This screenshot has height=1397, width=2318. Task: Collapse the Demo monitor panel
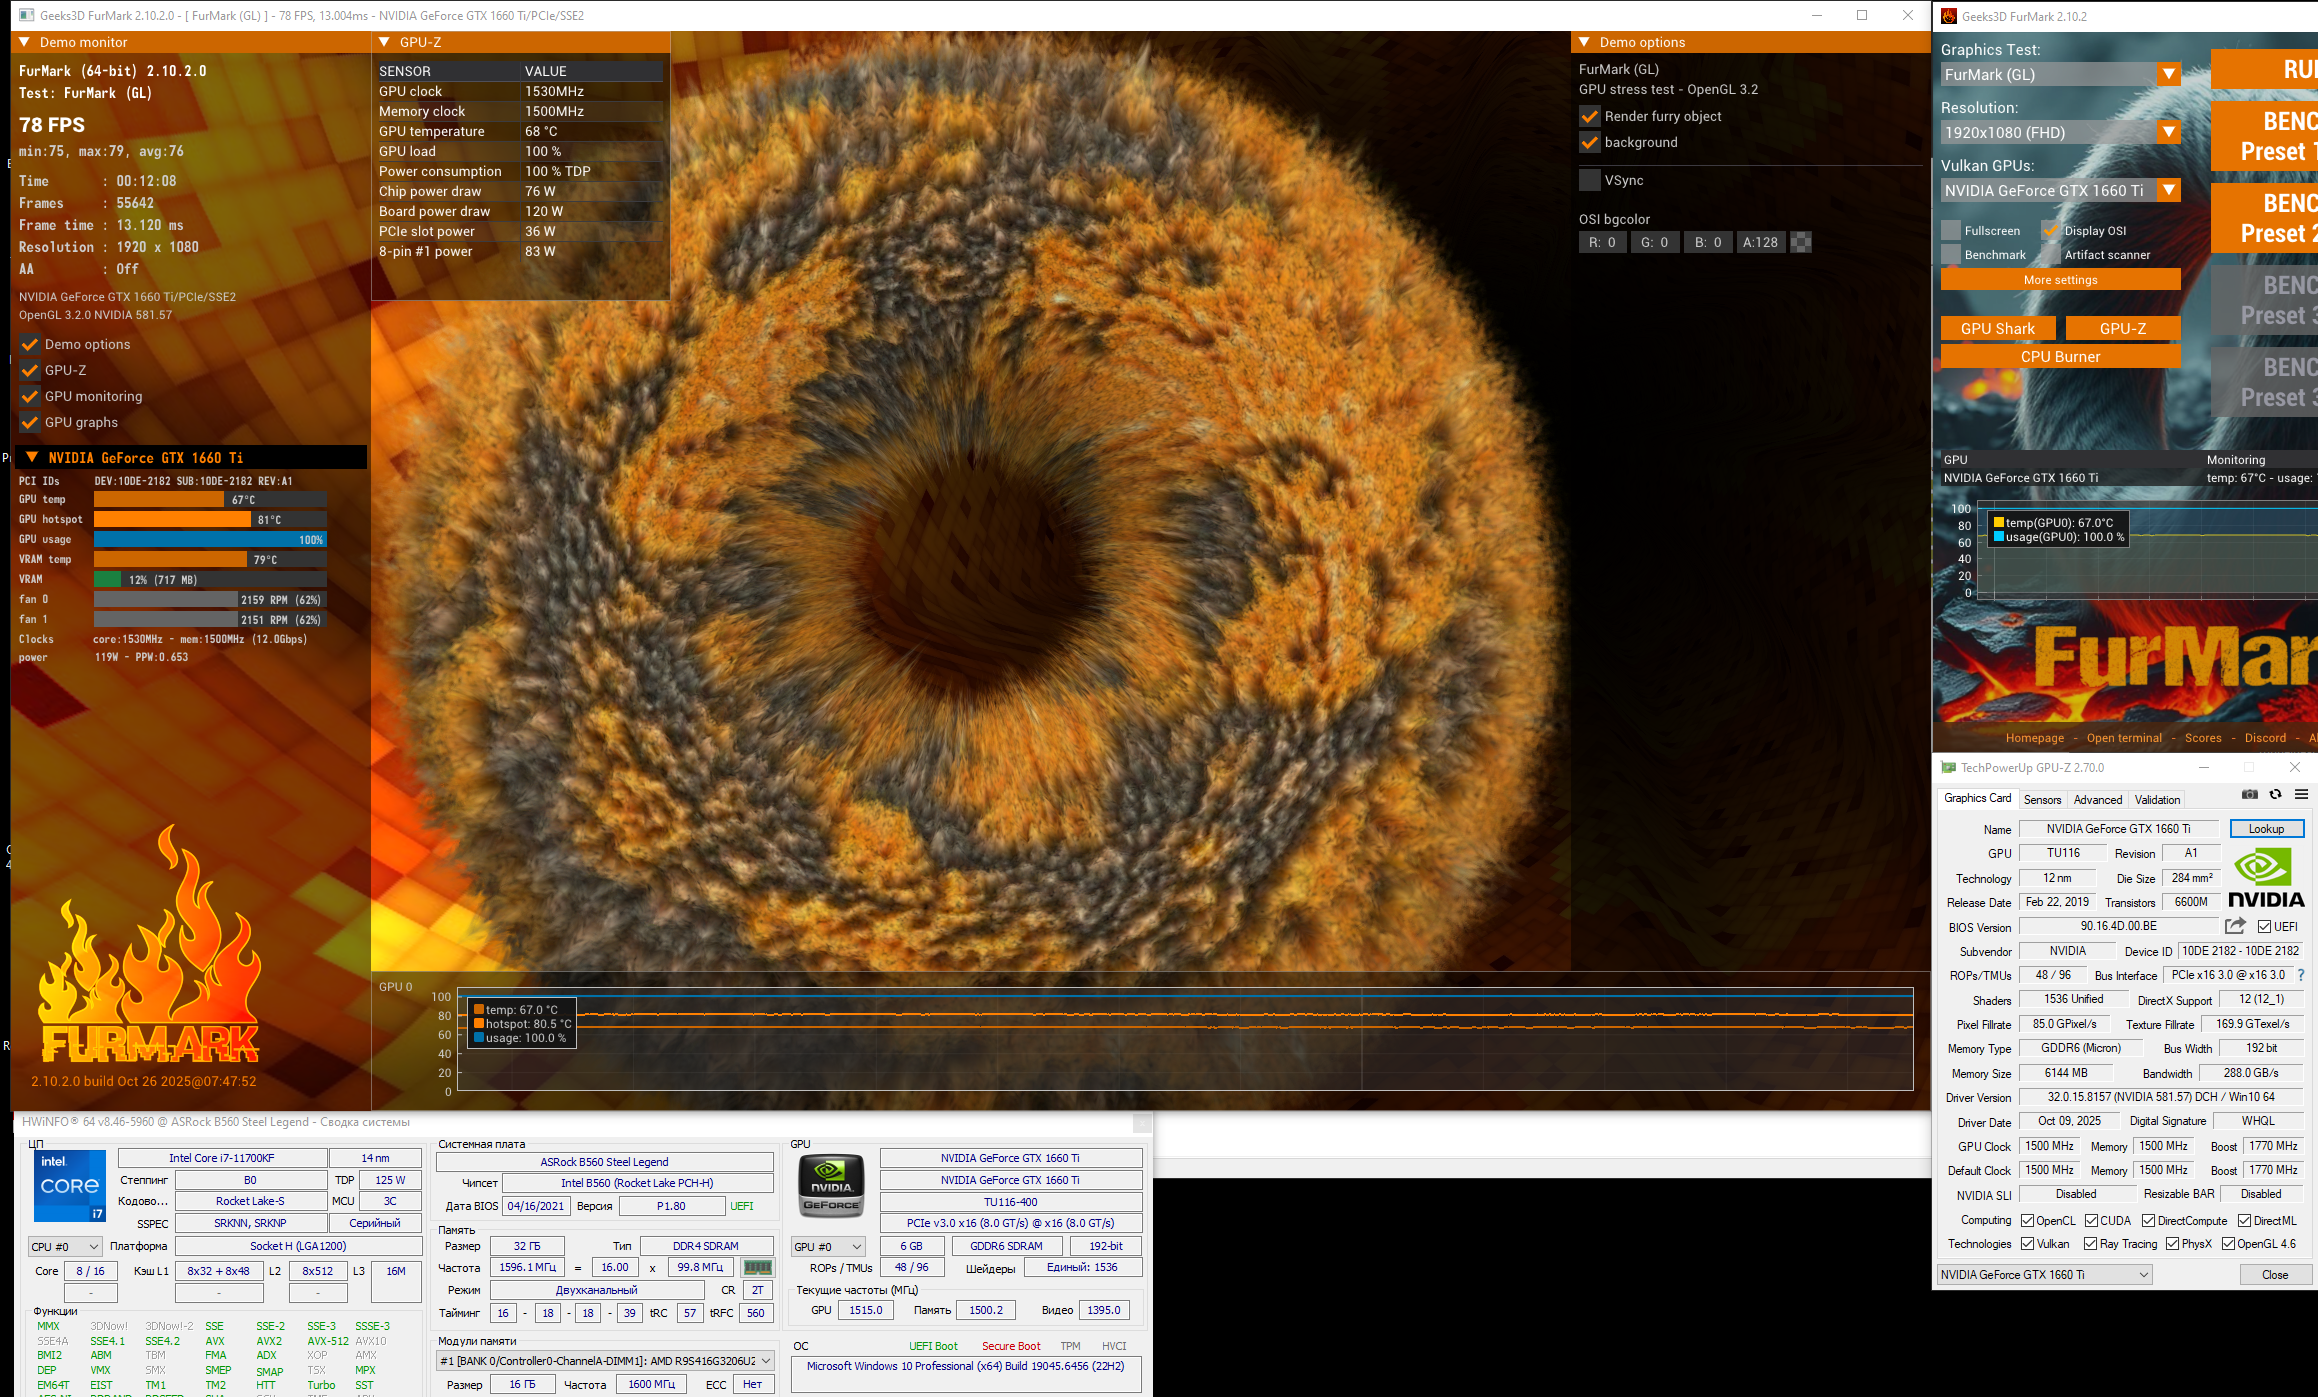[x=25, y=43]
